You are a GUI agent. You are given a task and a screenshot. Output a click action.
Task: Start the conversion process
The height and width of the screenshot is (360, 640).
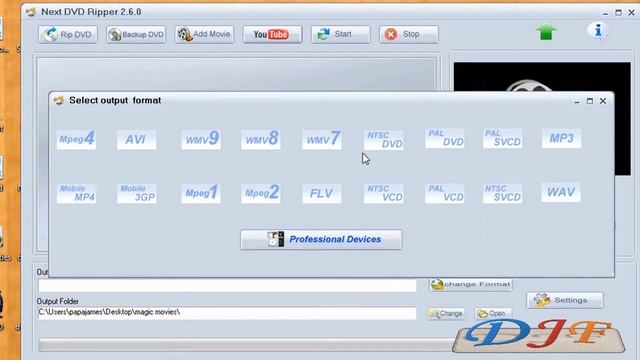point(340,34)
